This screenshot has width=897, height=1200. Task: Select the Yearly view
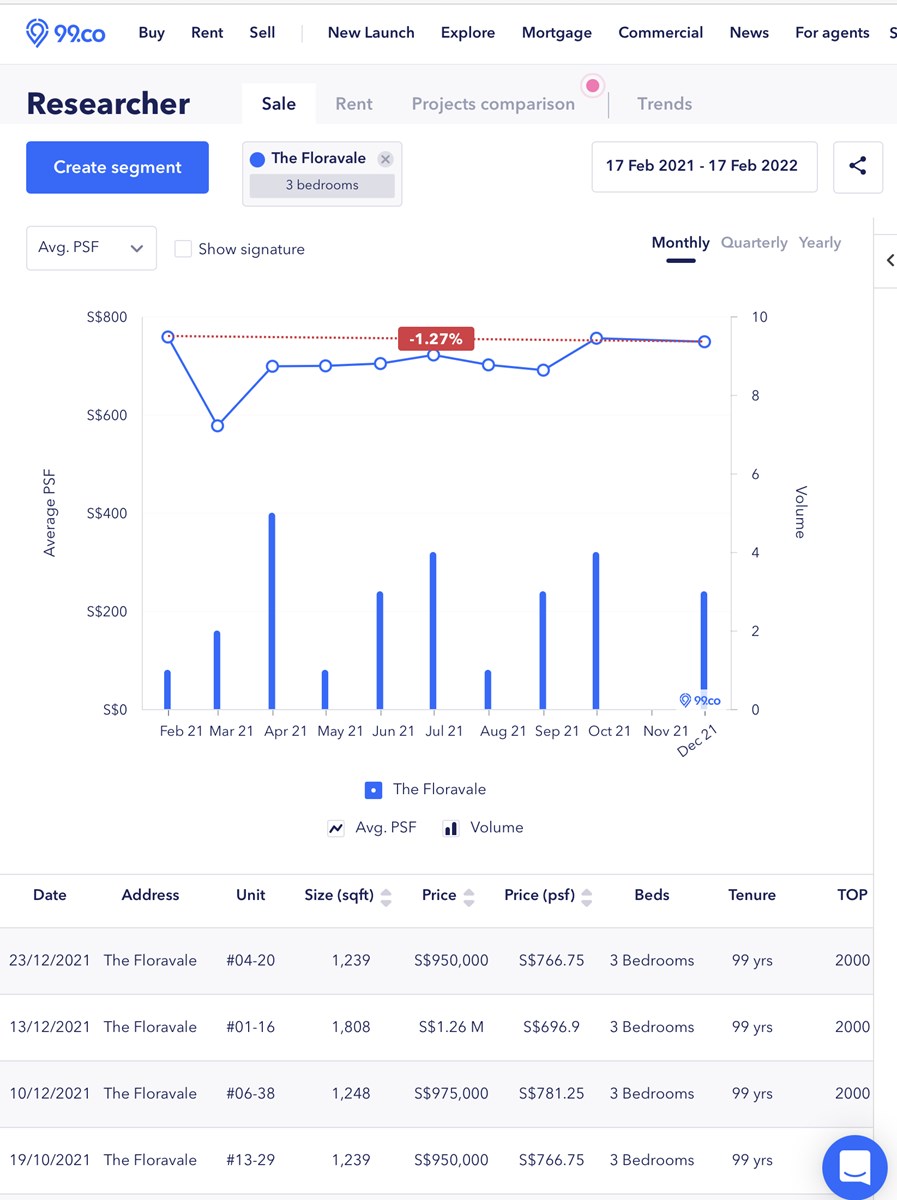pyautogui.click(x=819, y=243)
